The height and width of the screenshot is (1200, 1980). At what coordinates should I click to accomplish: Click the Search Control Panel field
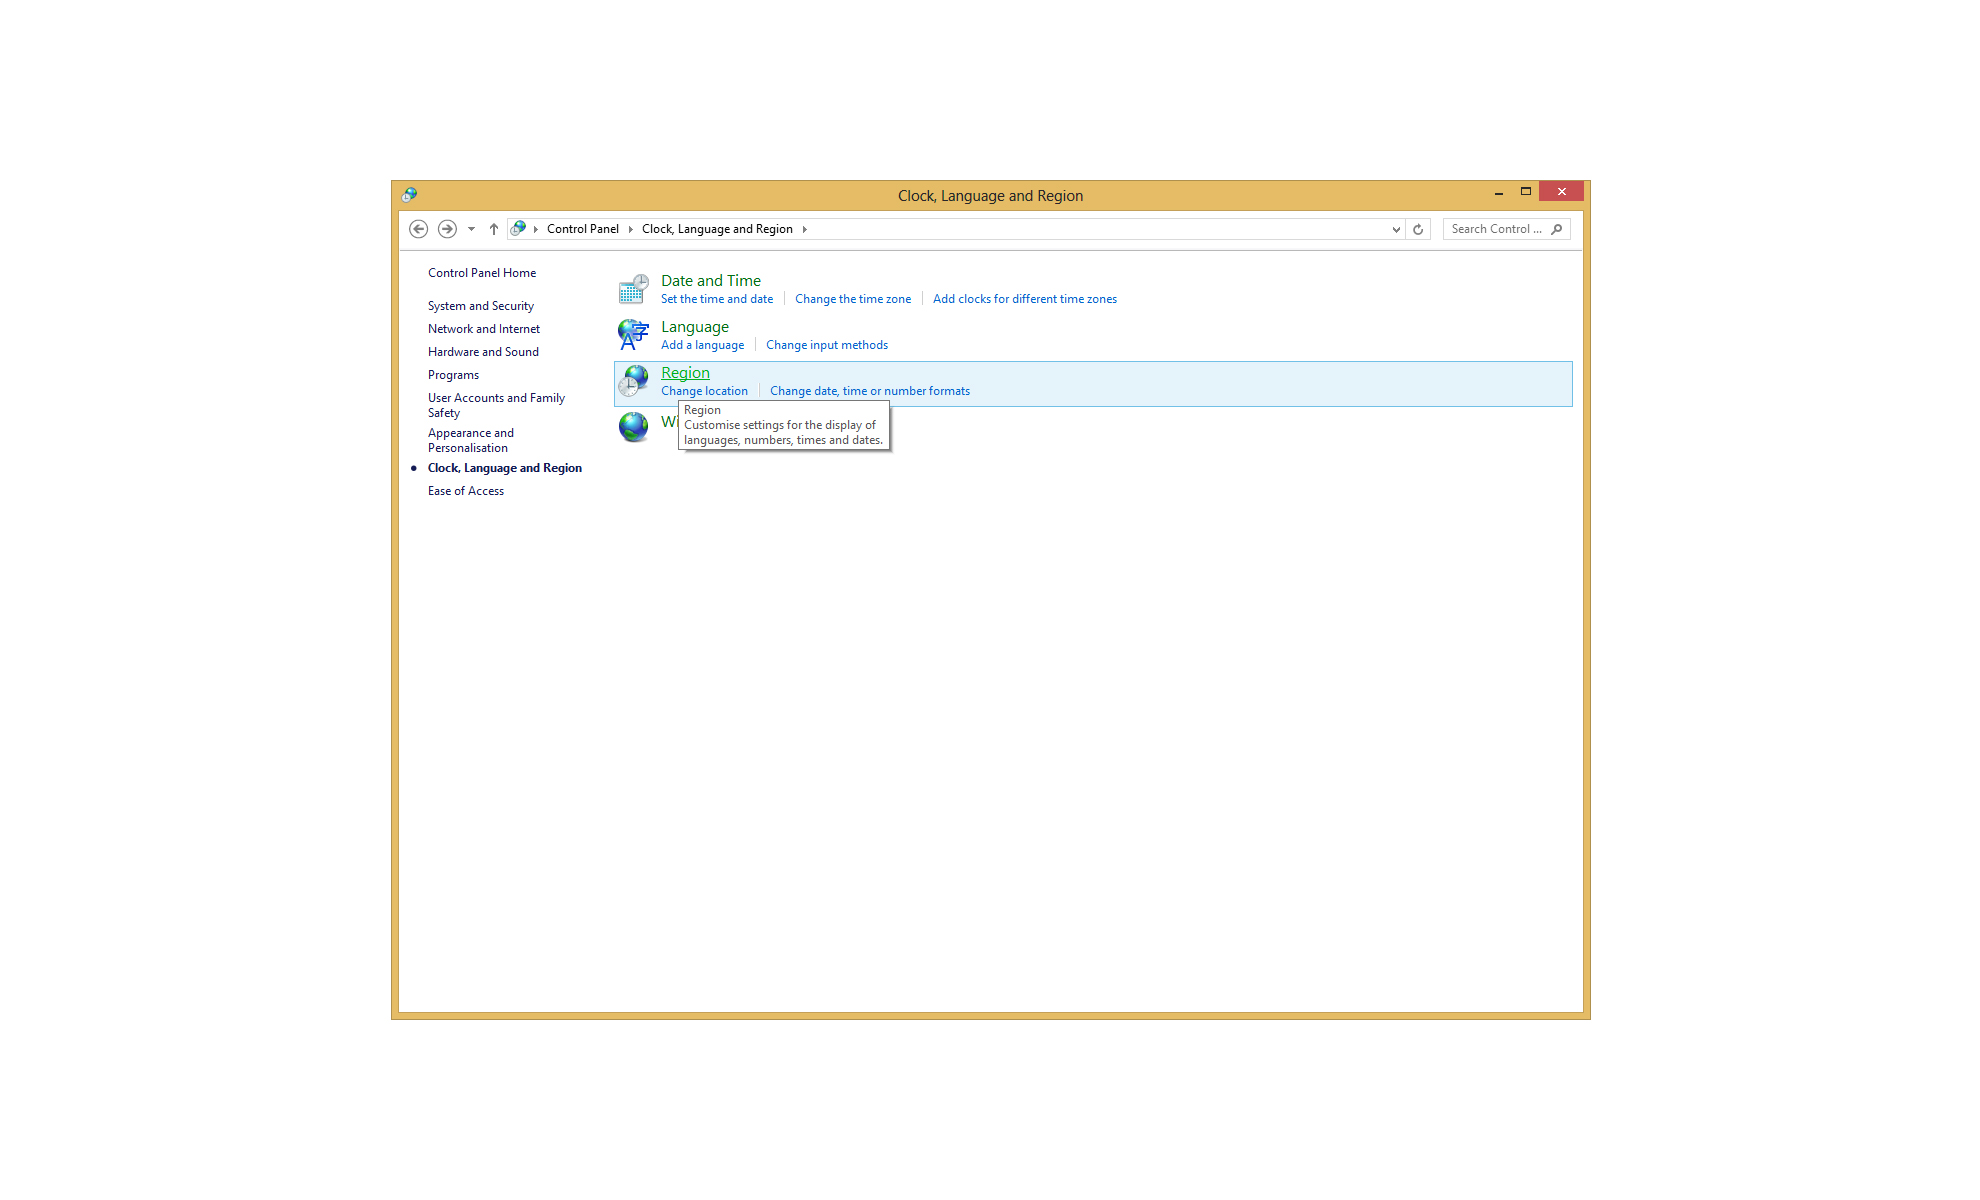pyautogui.click(x=1495, y=229)
